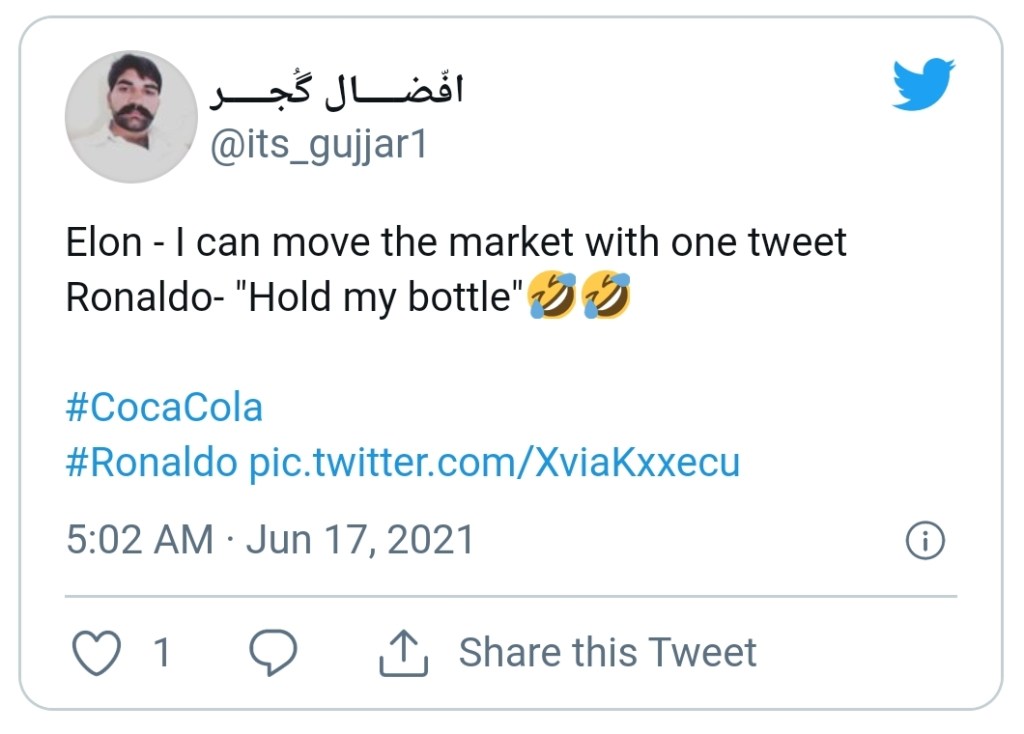
Task: Open the author's profile picture
Action: click(x=131, y=117)
